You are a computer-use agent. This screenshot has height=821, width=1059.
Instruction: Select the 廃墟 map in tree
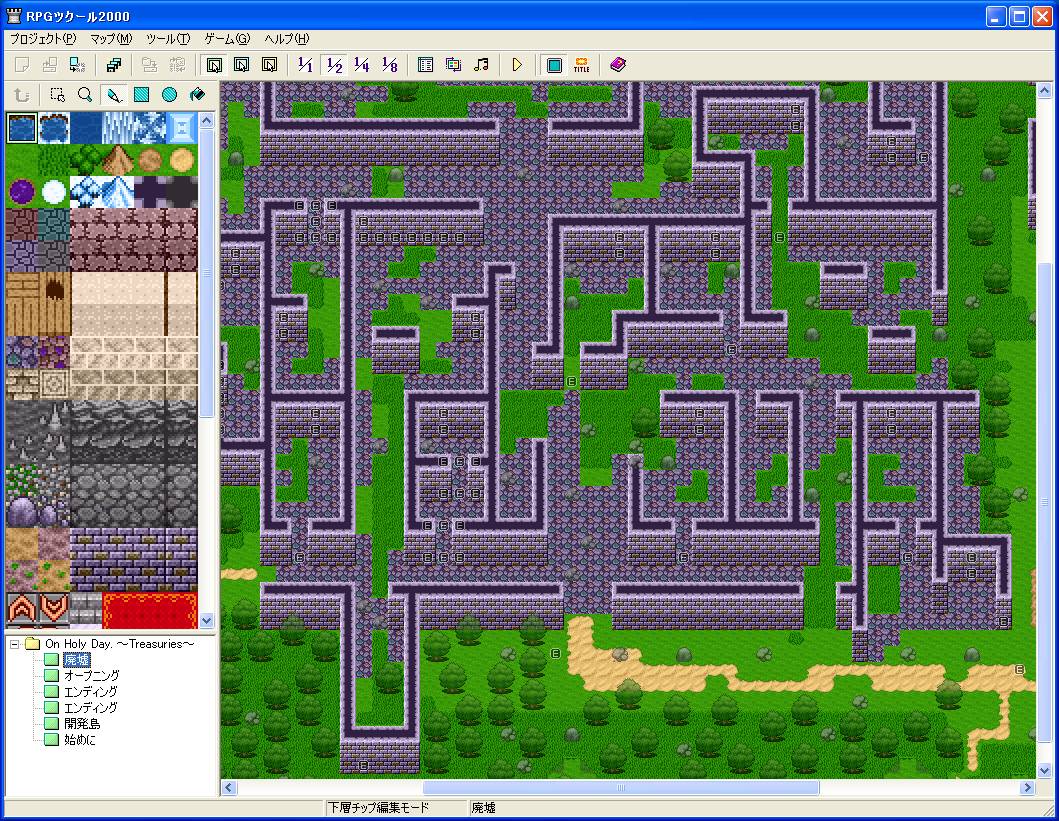[77, 660]
